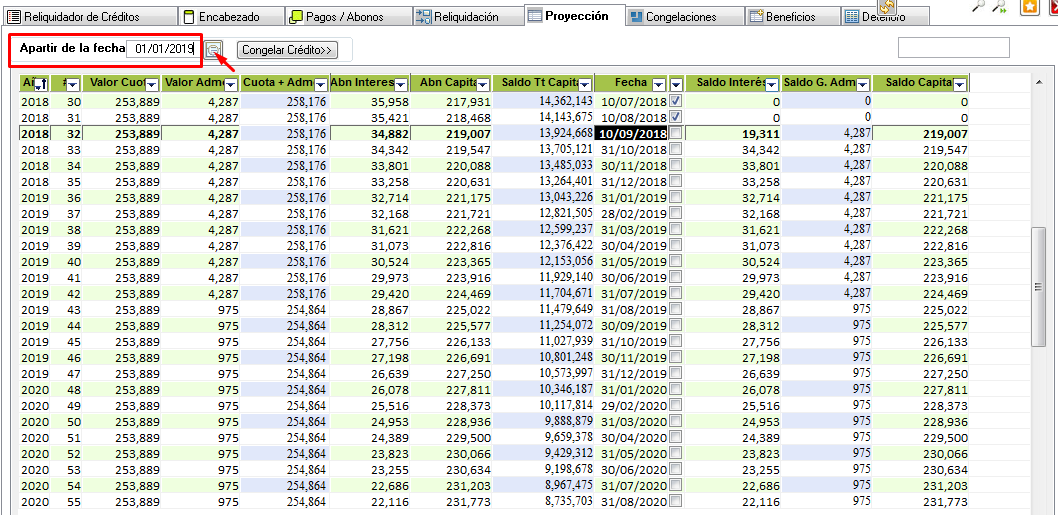Uncheck the checkbox for row 10/07/2018
The height and width of the screenshot is (515, 1058).
point(676,102)
